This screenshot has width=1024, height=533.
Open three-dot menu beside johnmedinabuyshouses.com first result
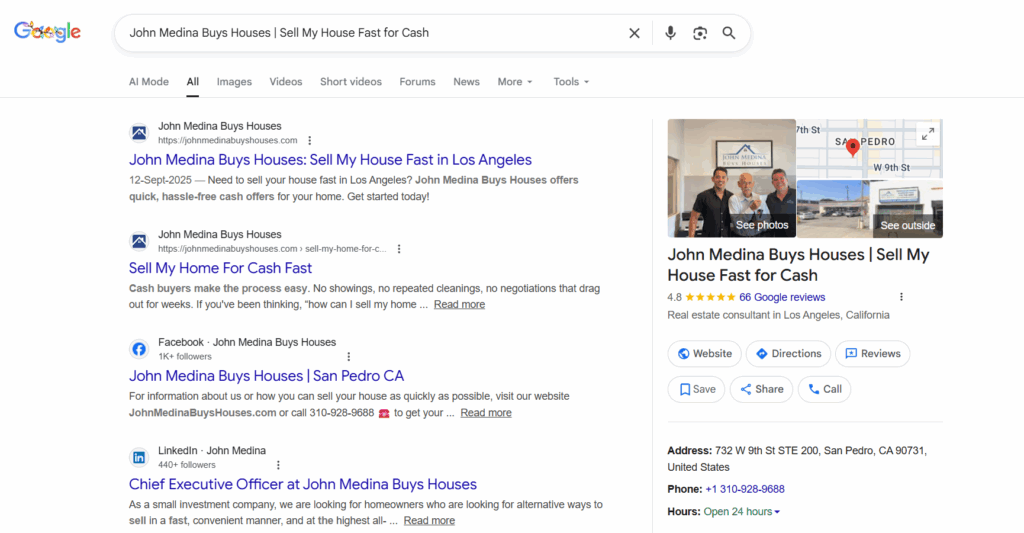310,141
